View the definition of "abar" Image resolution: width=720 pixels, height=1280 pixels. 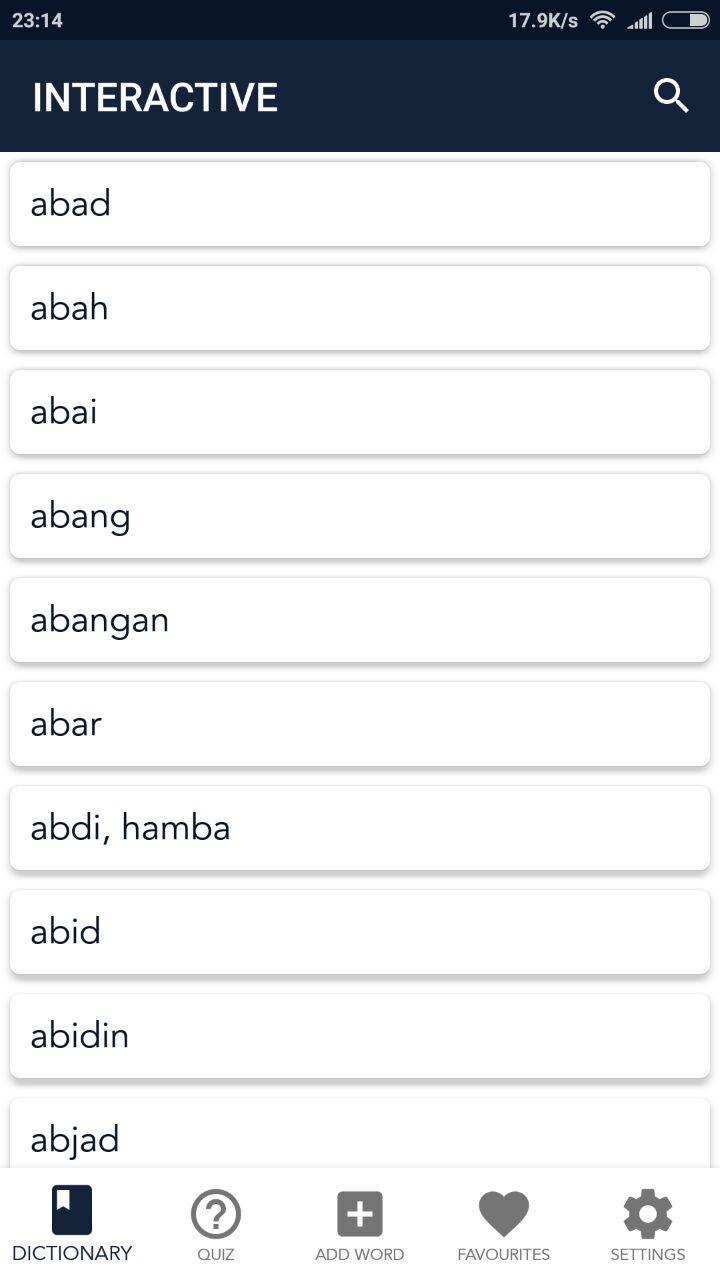tap(360, 724)
